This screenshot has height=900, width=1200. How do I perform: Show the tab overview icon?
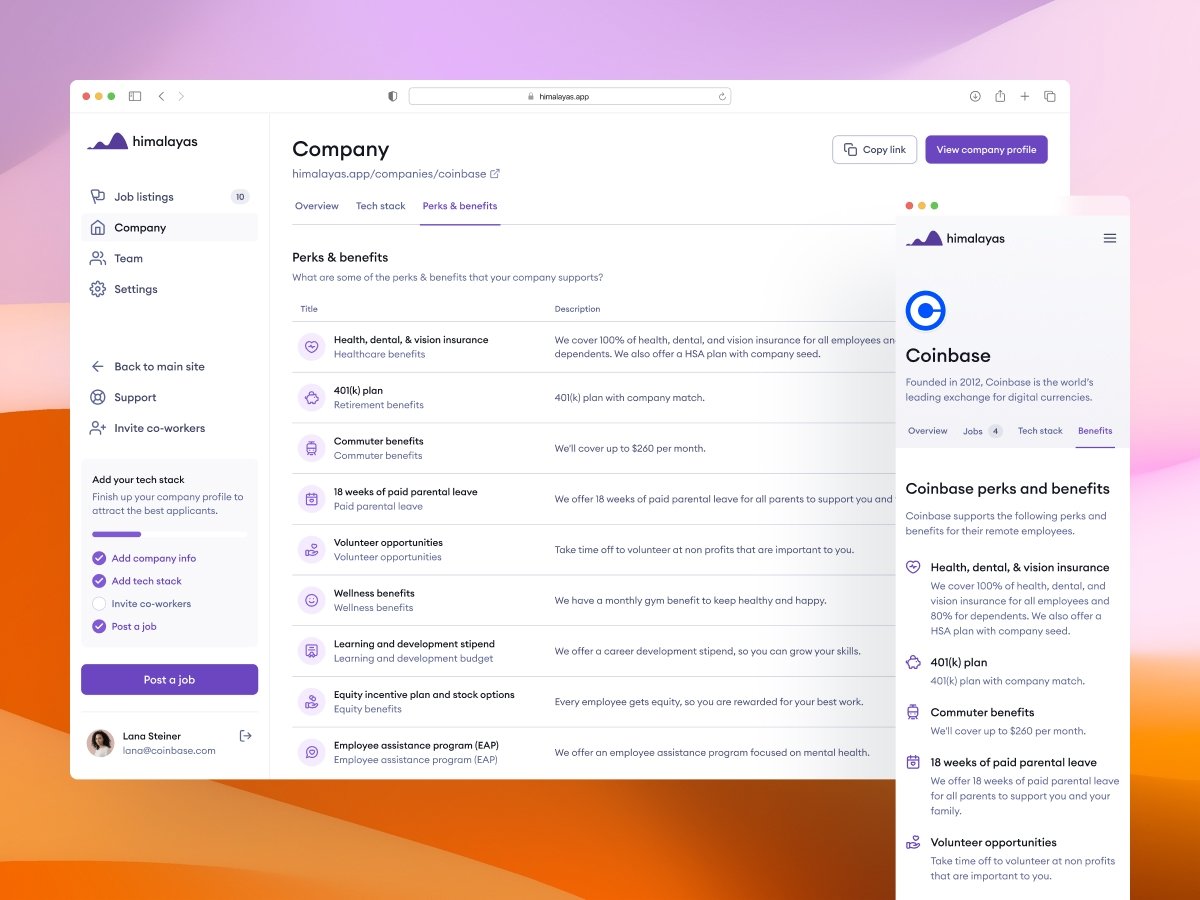[x=1050, y=96]
